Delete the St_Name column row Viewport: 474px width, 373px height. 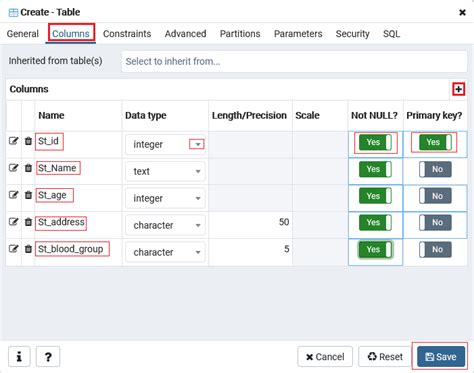pos(28,168)
